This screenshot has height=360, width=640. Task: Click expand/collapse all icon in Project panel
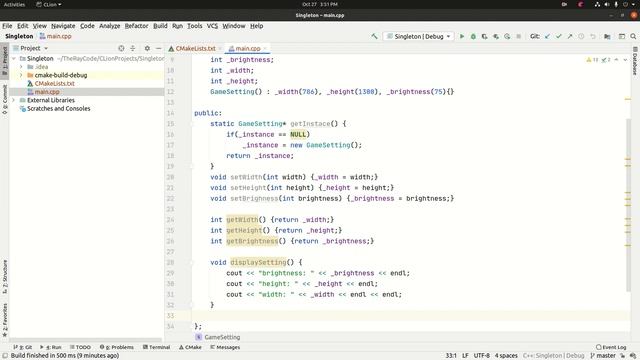coord(133,48)
